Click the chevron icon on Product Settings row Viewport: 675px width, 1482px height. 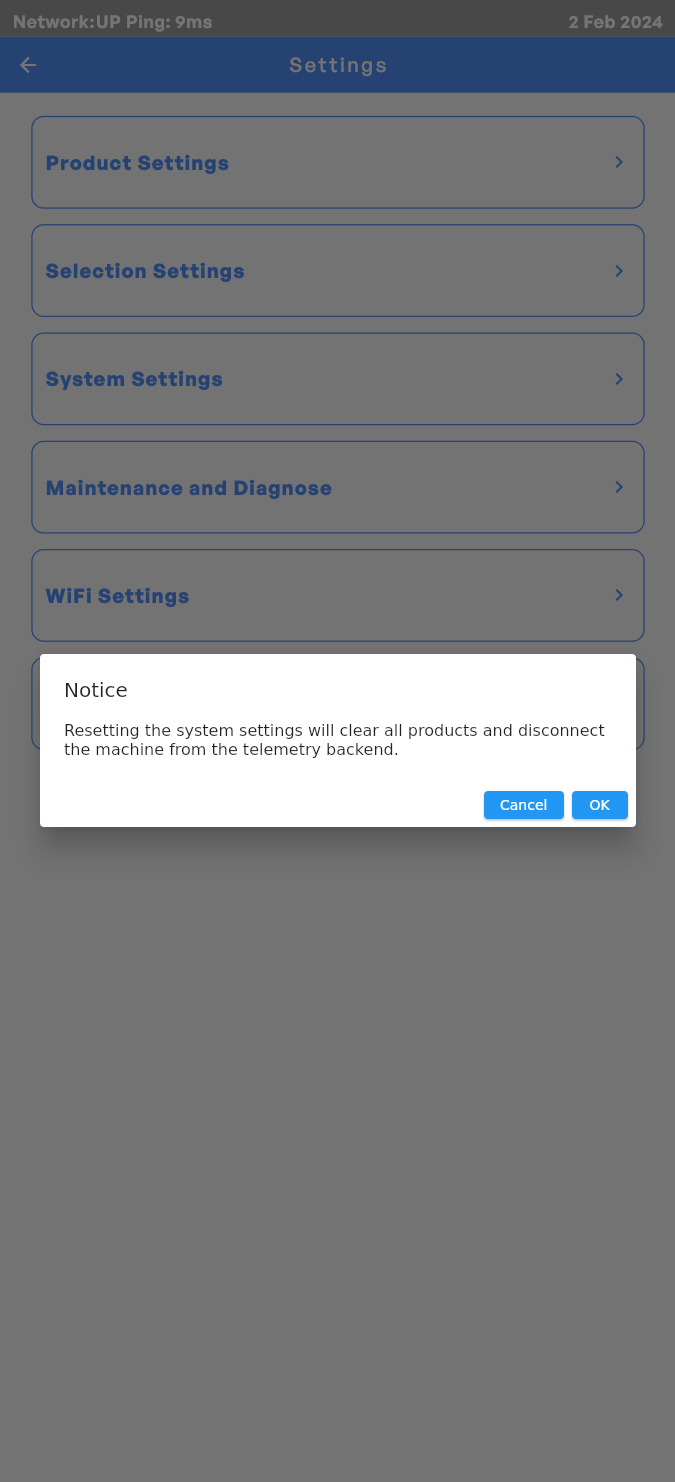[618, 161]
